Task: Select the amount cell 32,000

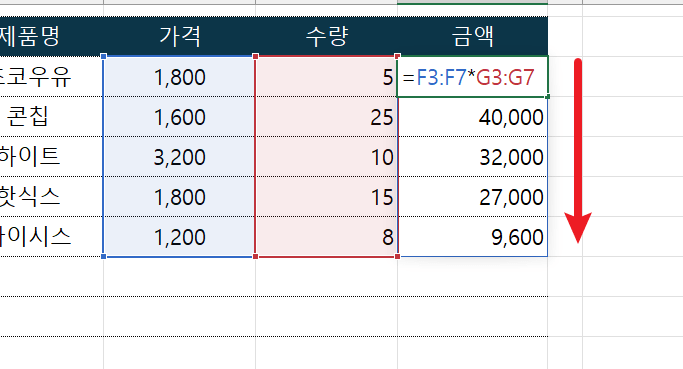Action: click(473, 157)
